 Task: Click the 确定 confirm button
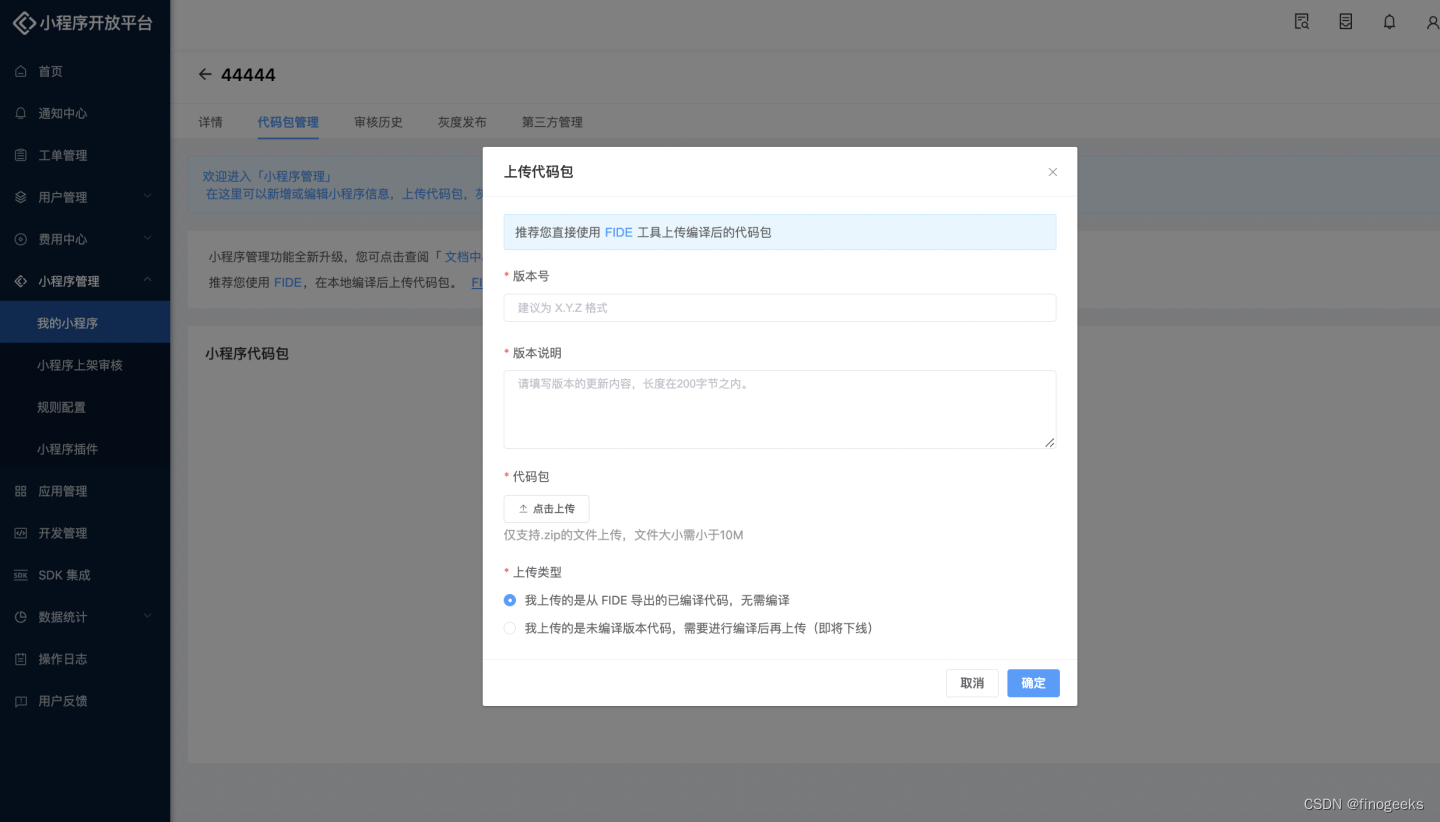tap(1033, 683)
